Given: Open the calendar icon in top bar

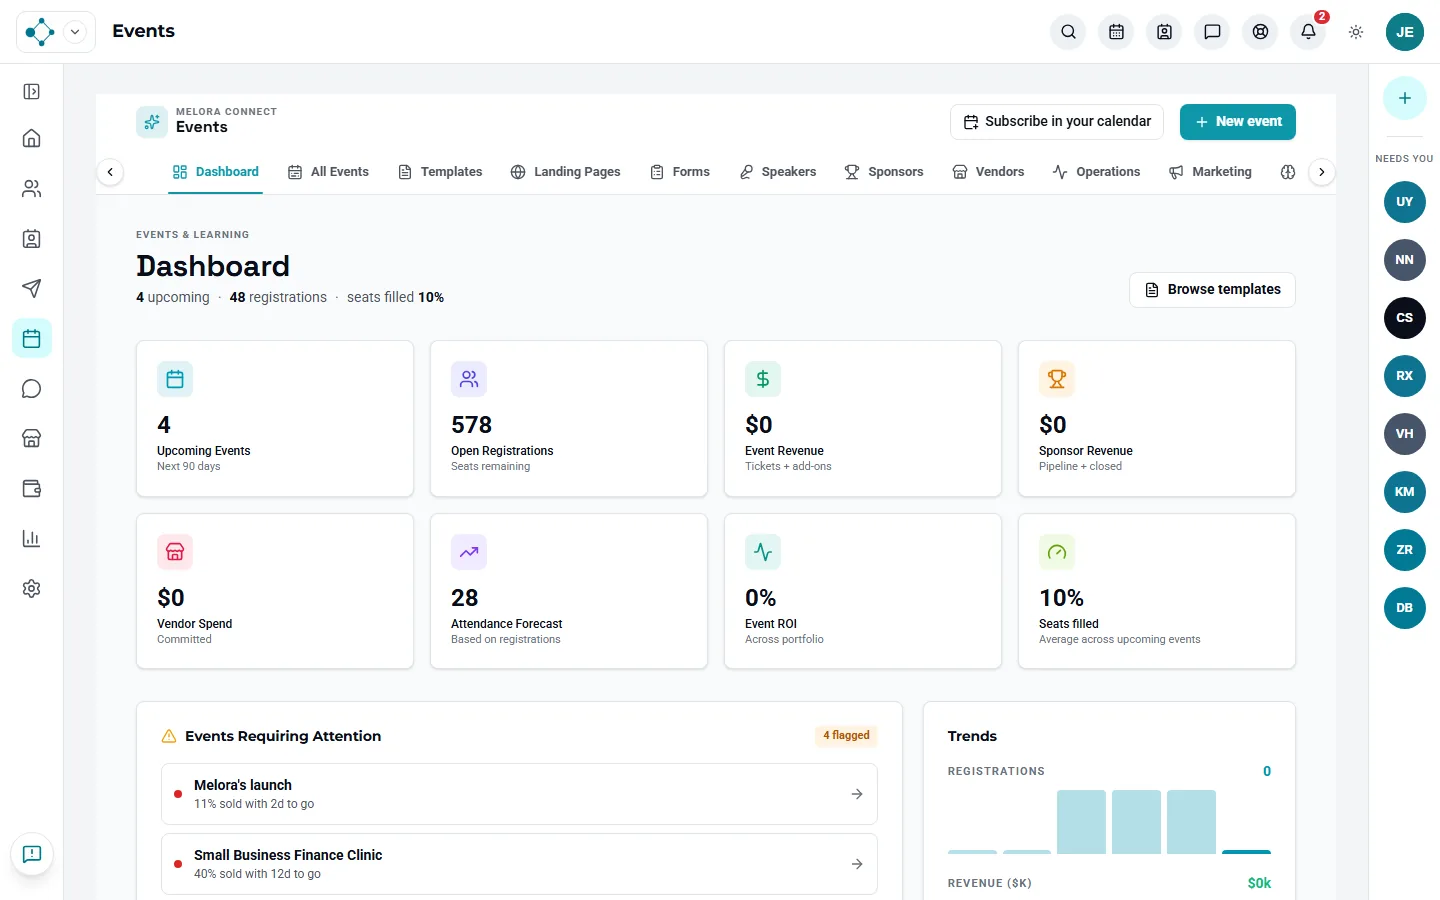Looking at the screenshot, I should pos(1116,32).
